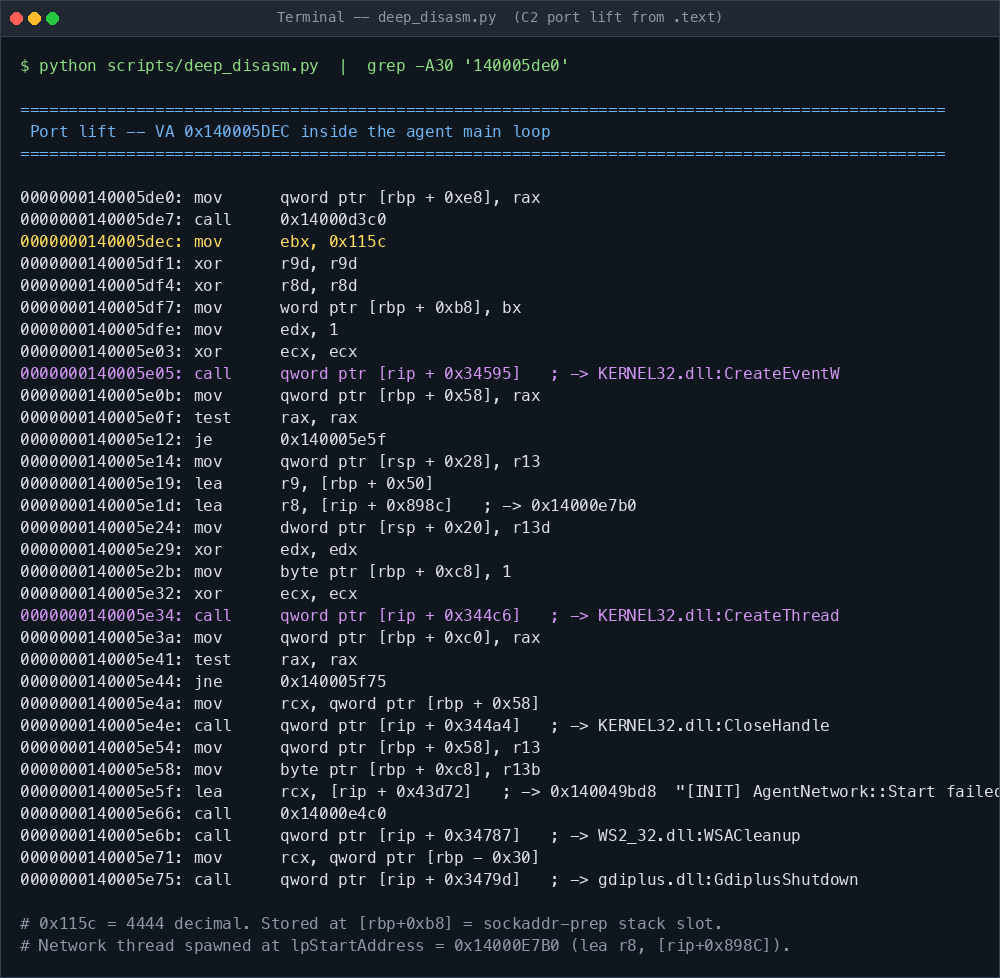1000x978 pixels.
Task: Click the red close window button
Action: [x=17, y=18]
